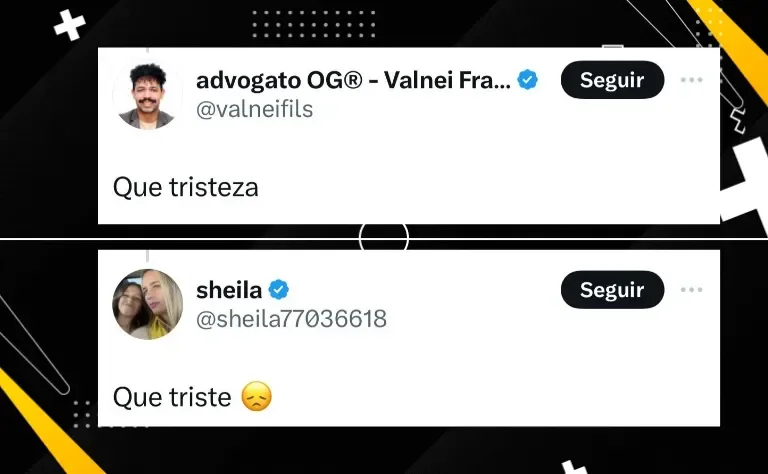Select the "Que tristeza" tweet text

tap(186, 188)
